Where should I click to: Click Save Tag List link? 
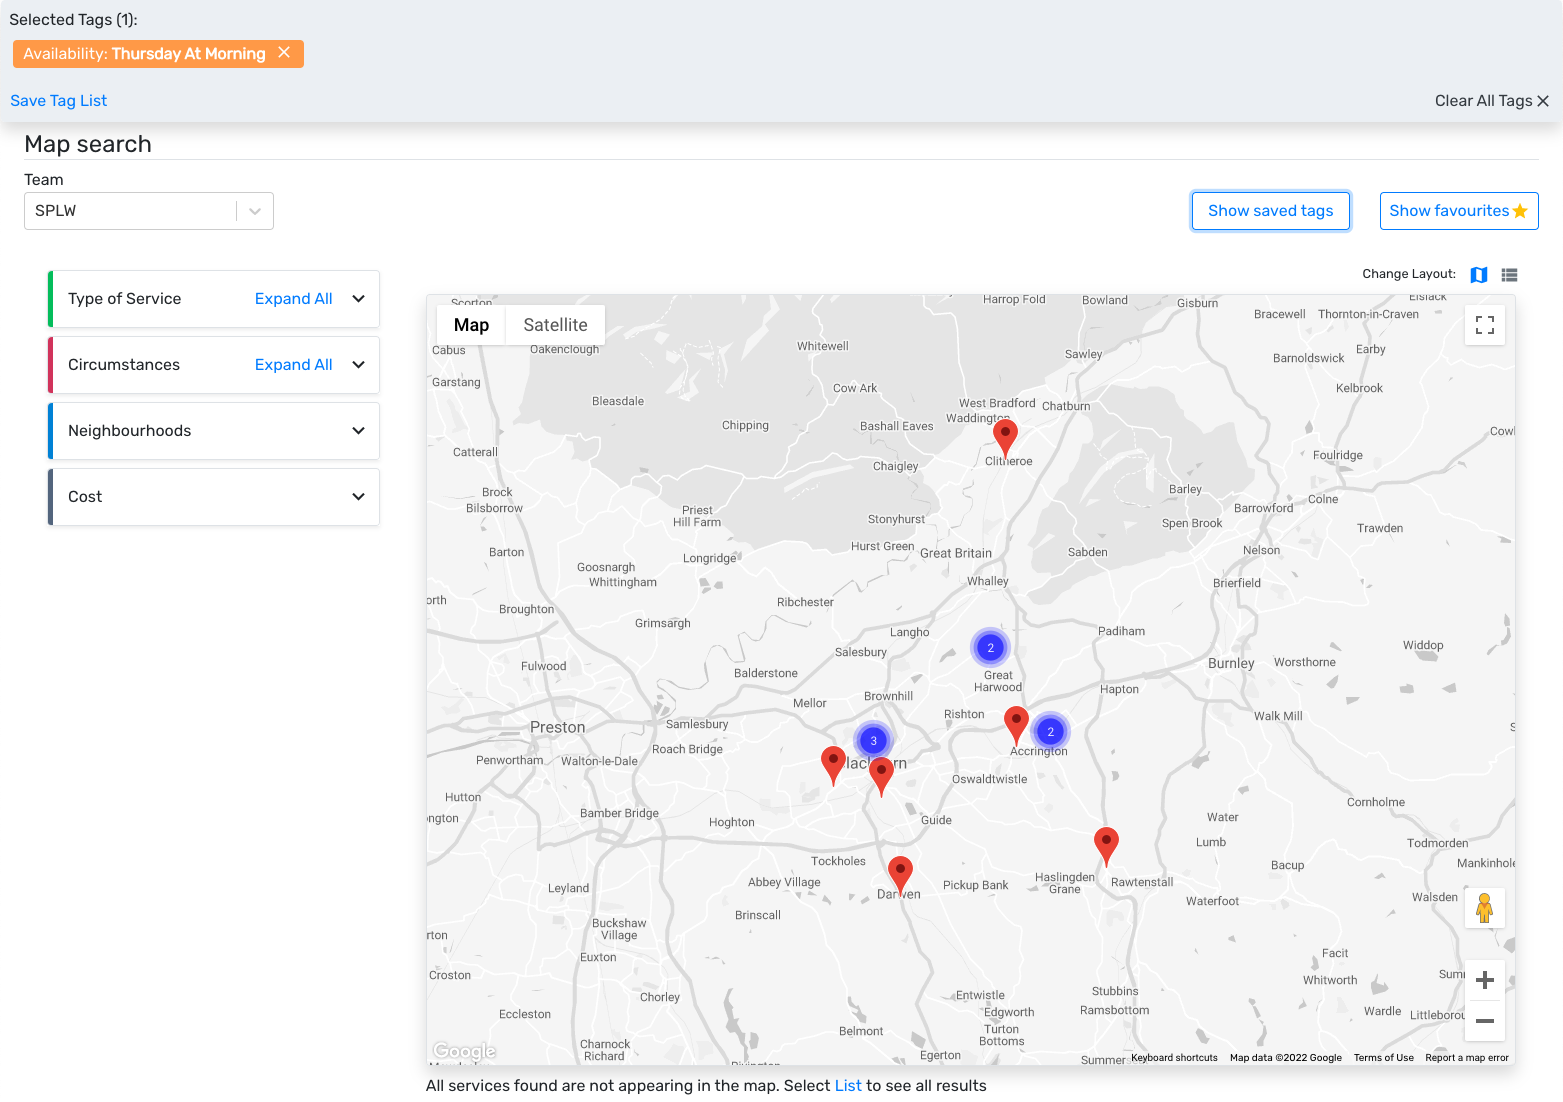(x=58, y=101)
